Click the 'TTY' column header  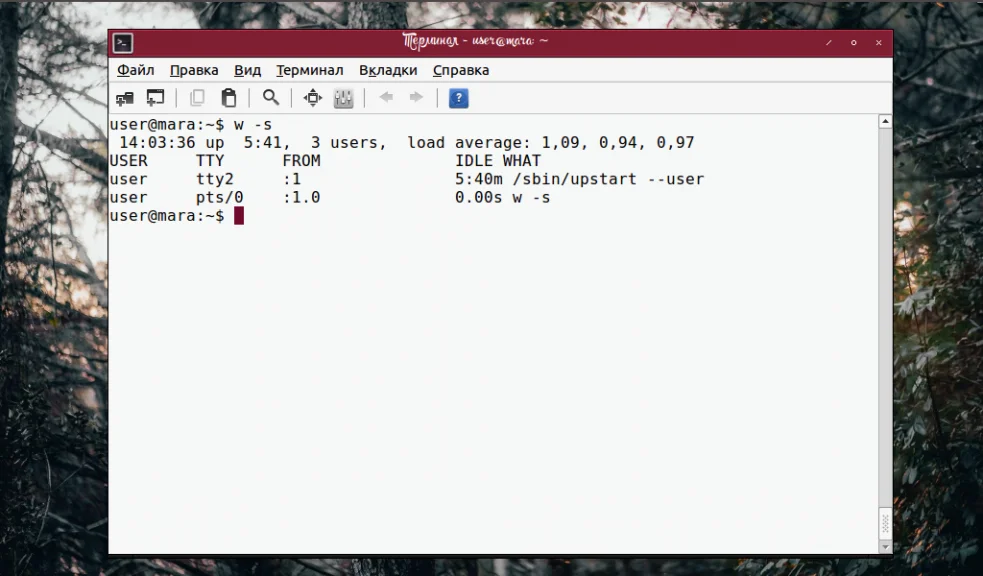(x=209, y=161)
